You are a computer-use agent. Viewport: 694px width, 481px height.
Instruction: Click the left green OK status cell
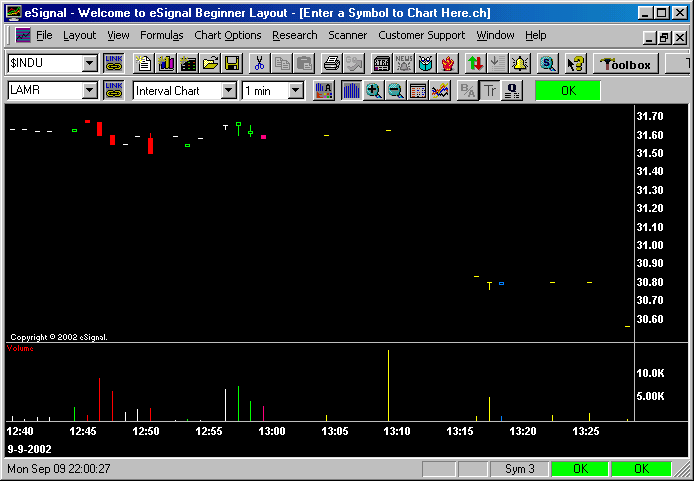[x=580, y=469]
